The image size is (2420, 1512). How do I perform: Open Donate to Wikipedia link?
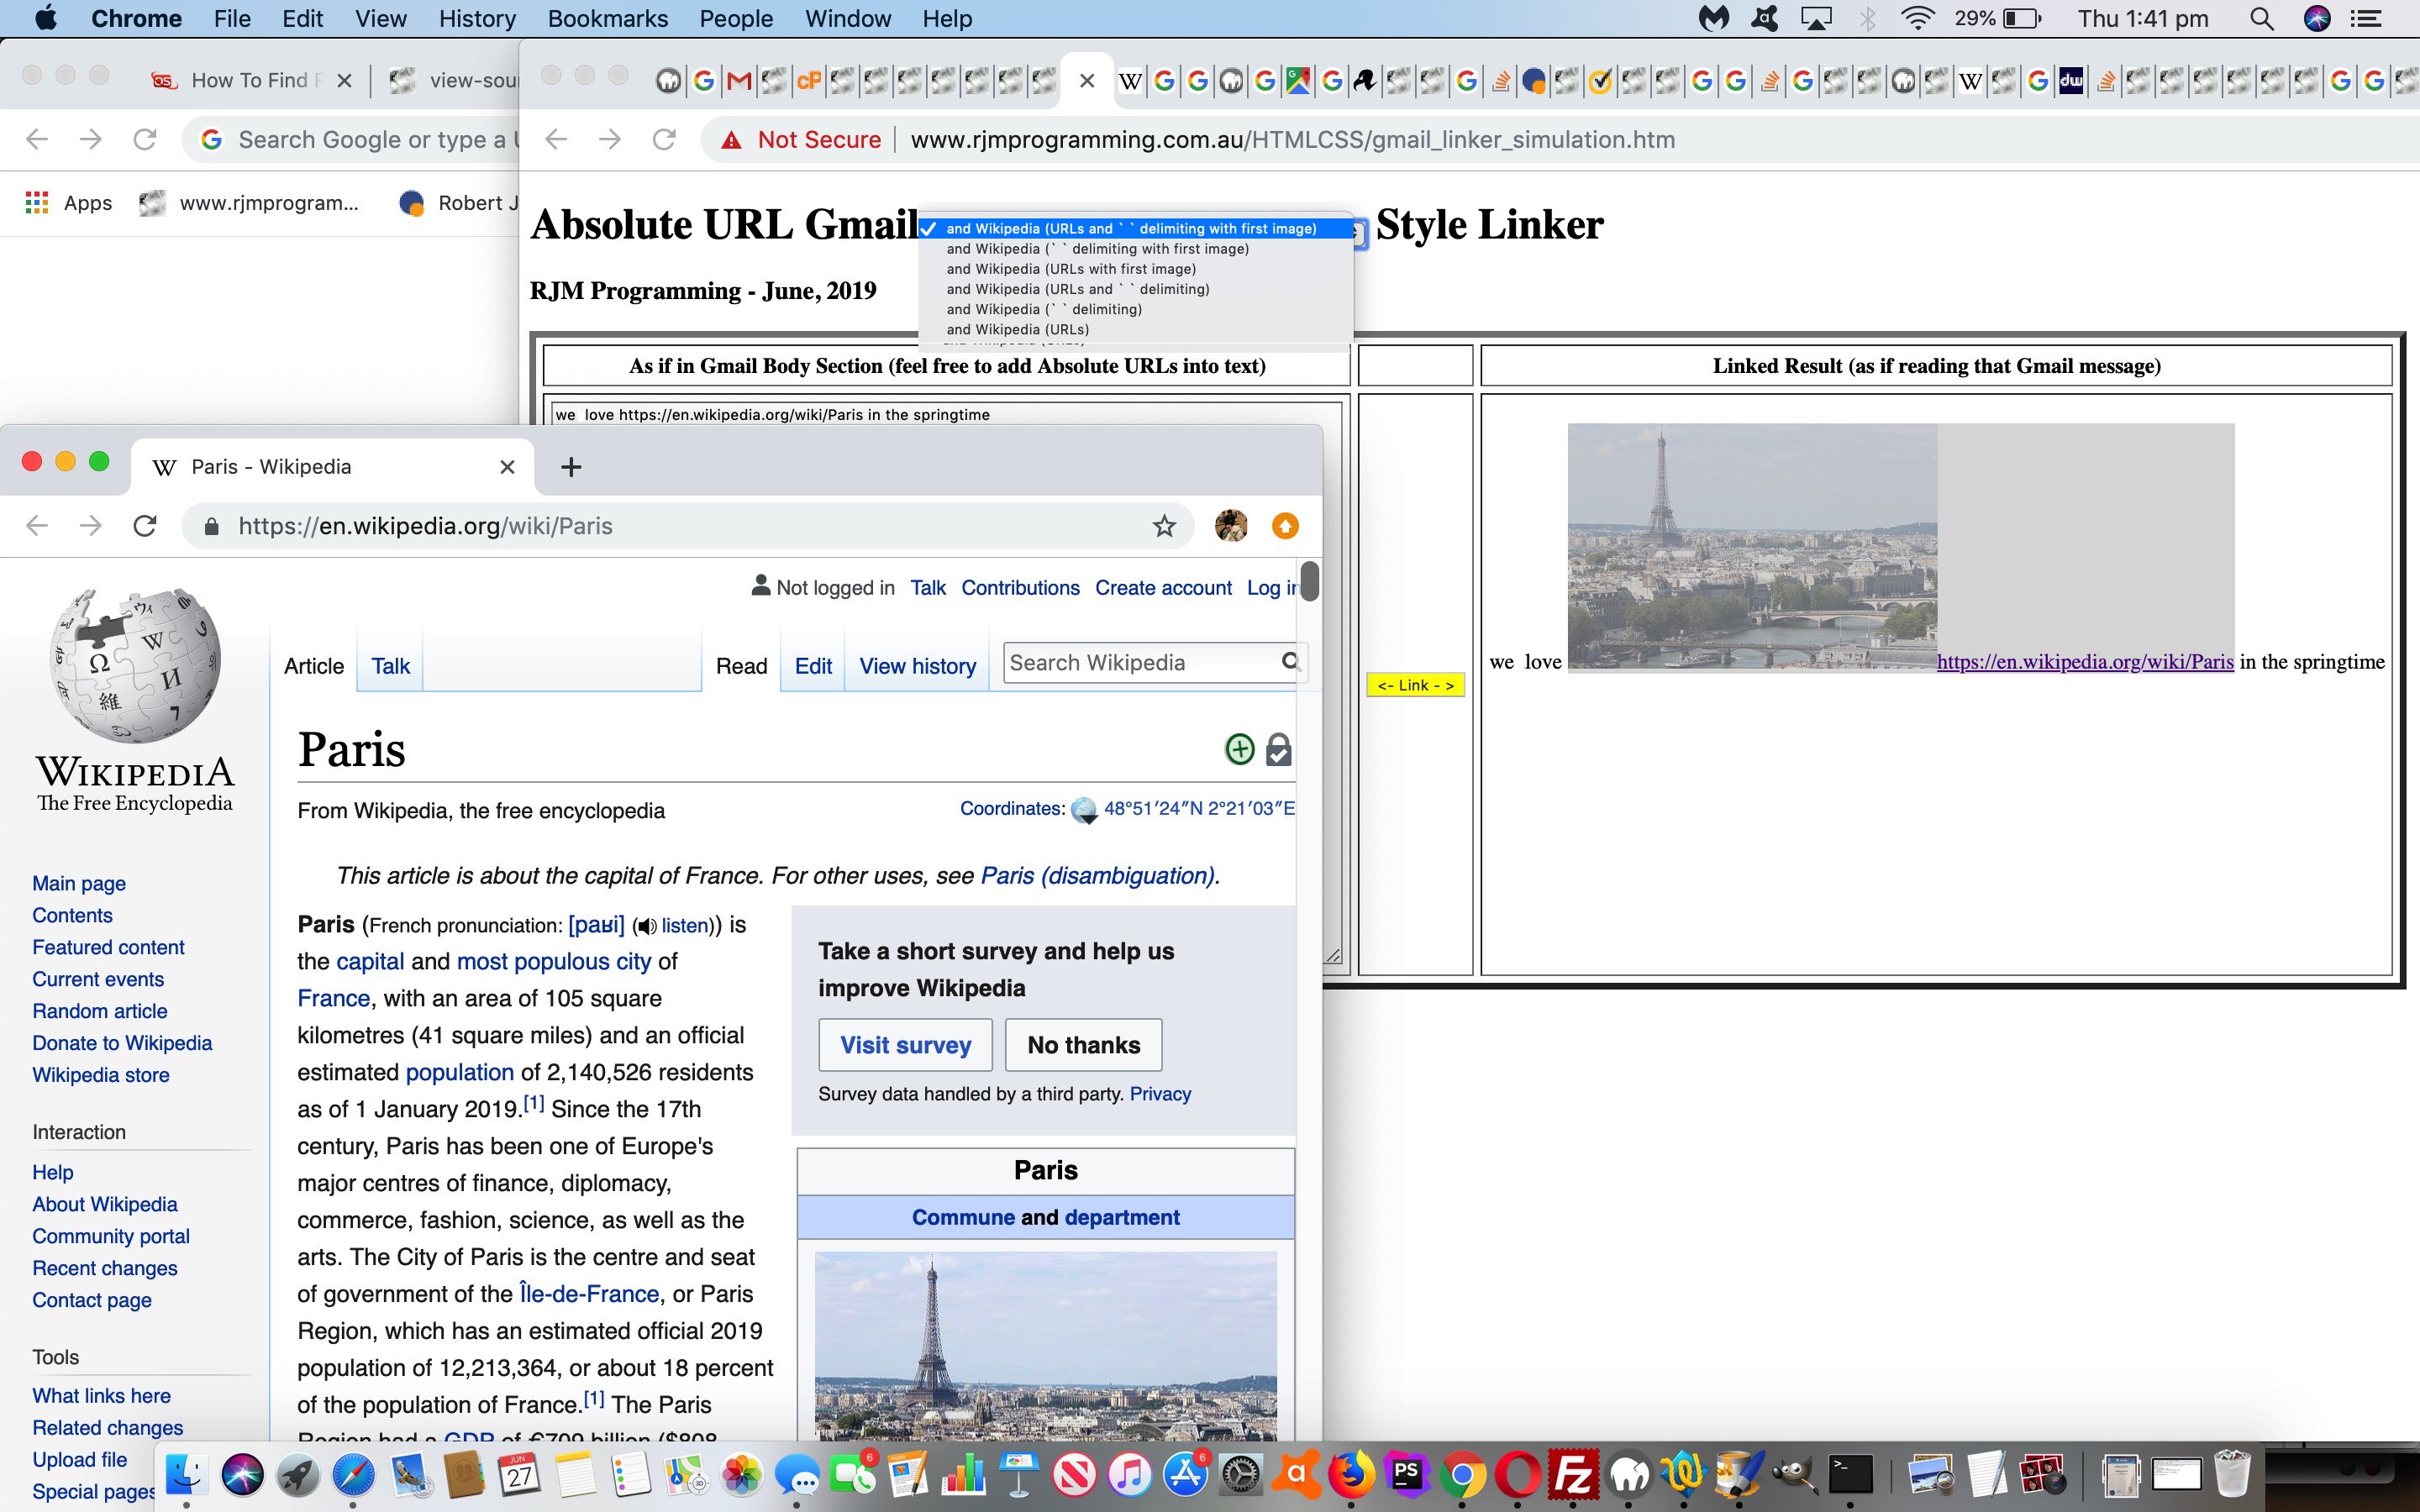(x=122, y=1043)
